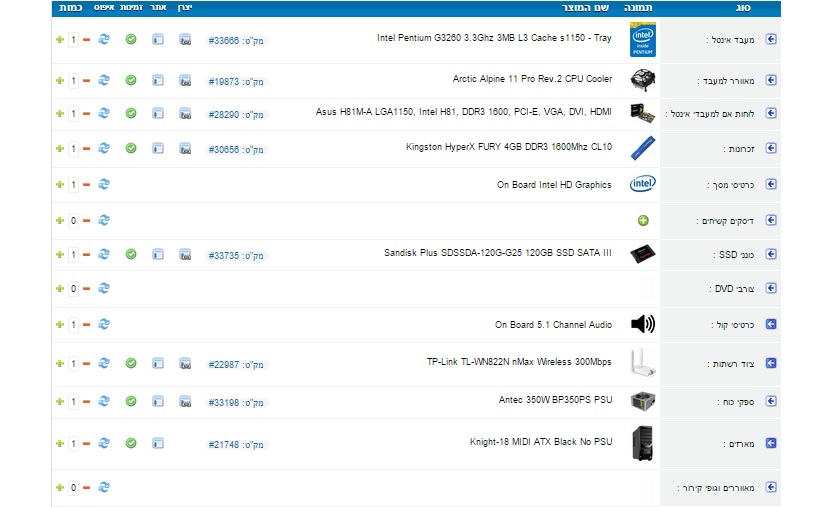Screen dimensions: 816x507
Task: Click TP-Link TL-WN822N product name
Action: [519, 362]
